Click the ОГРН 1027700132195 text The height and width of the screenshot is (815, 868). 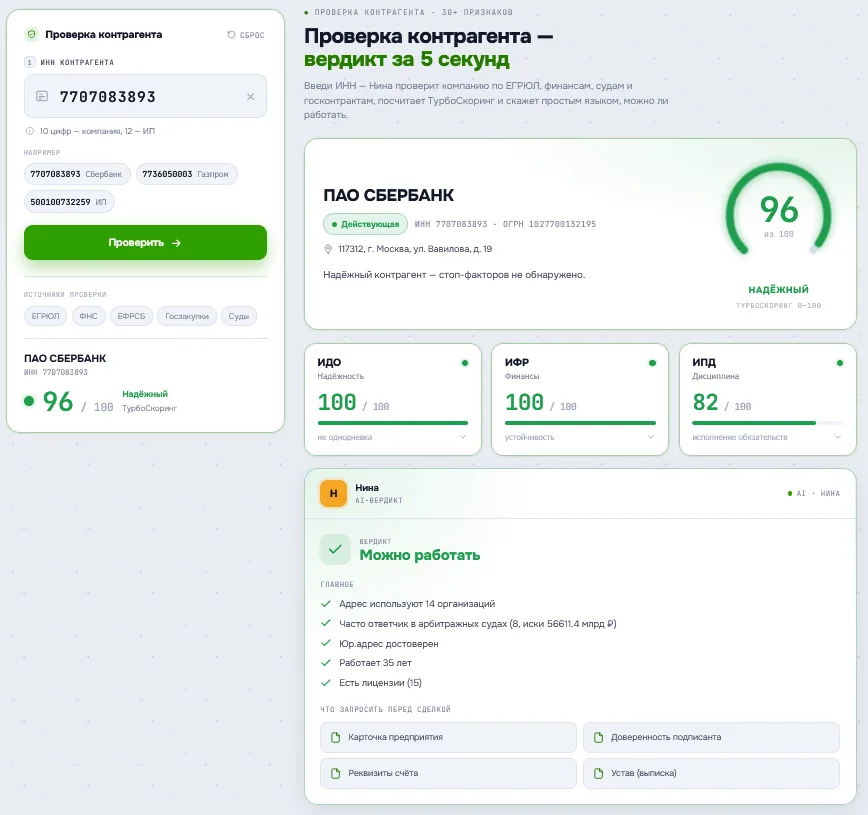click(549, 224)
